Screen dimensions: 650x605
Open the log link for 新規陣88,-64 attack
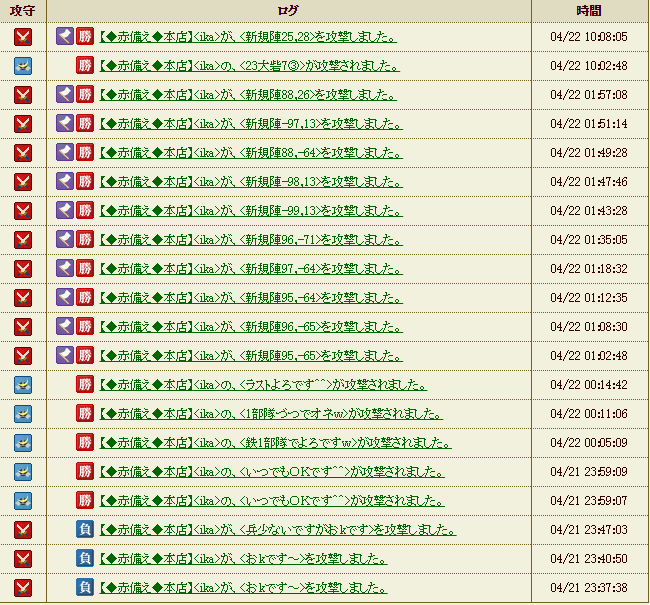tap(251, 153)
